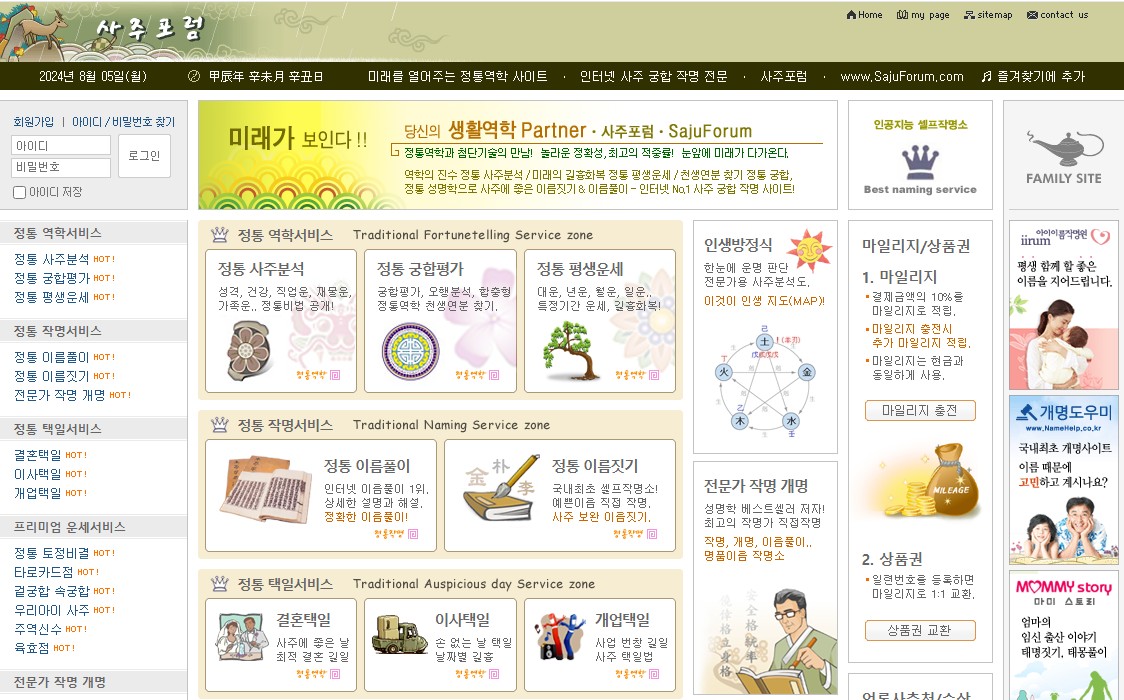
Task: Click the 마일리지 충전시 추가 마일리지 적립 text
Action: (x=920, y=335)
